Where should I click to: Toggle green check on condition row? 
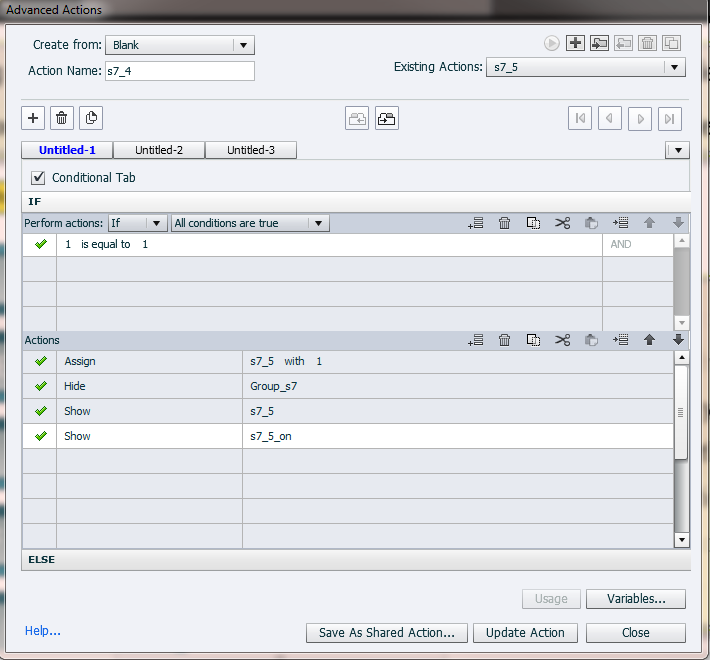coord(41,244)
